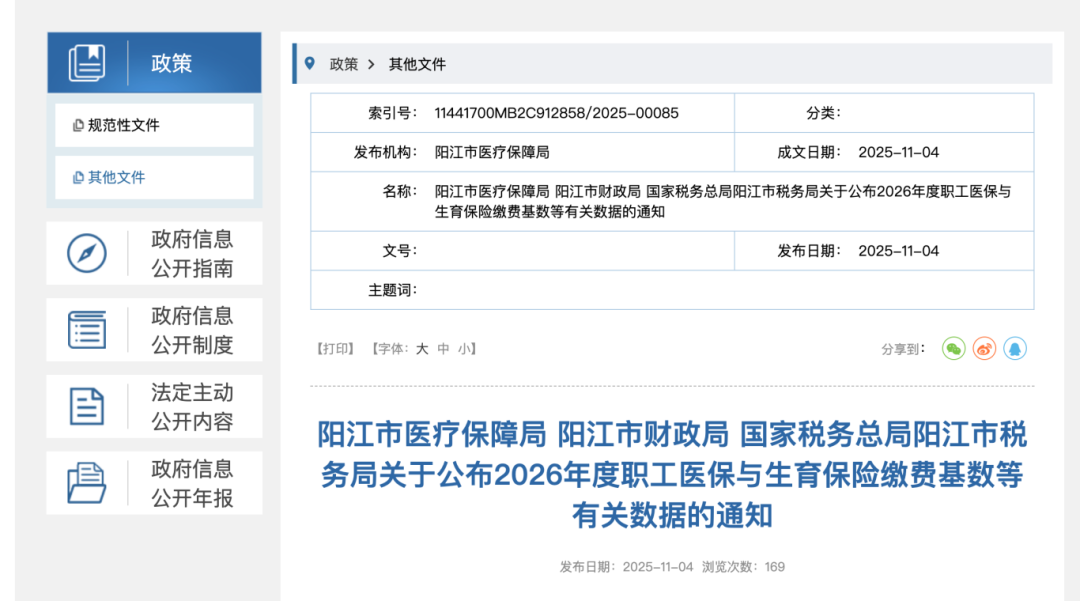Click the document icon beside 法定主动公开内容

88,405
